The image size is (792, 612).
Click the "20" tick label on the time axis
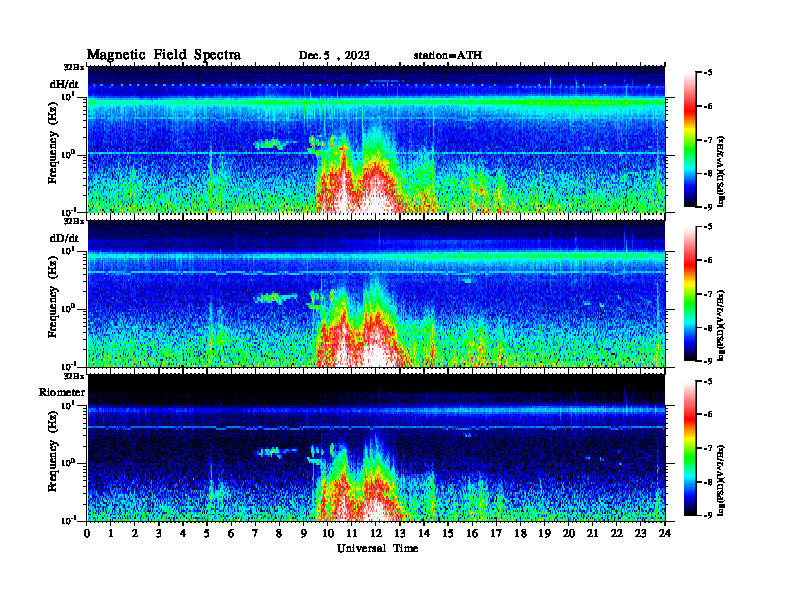568,533
